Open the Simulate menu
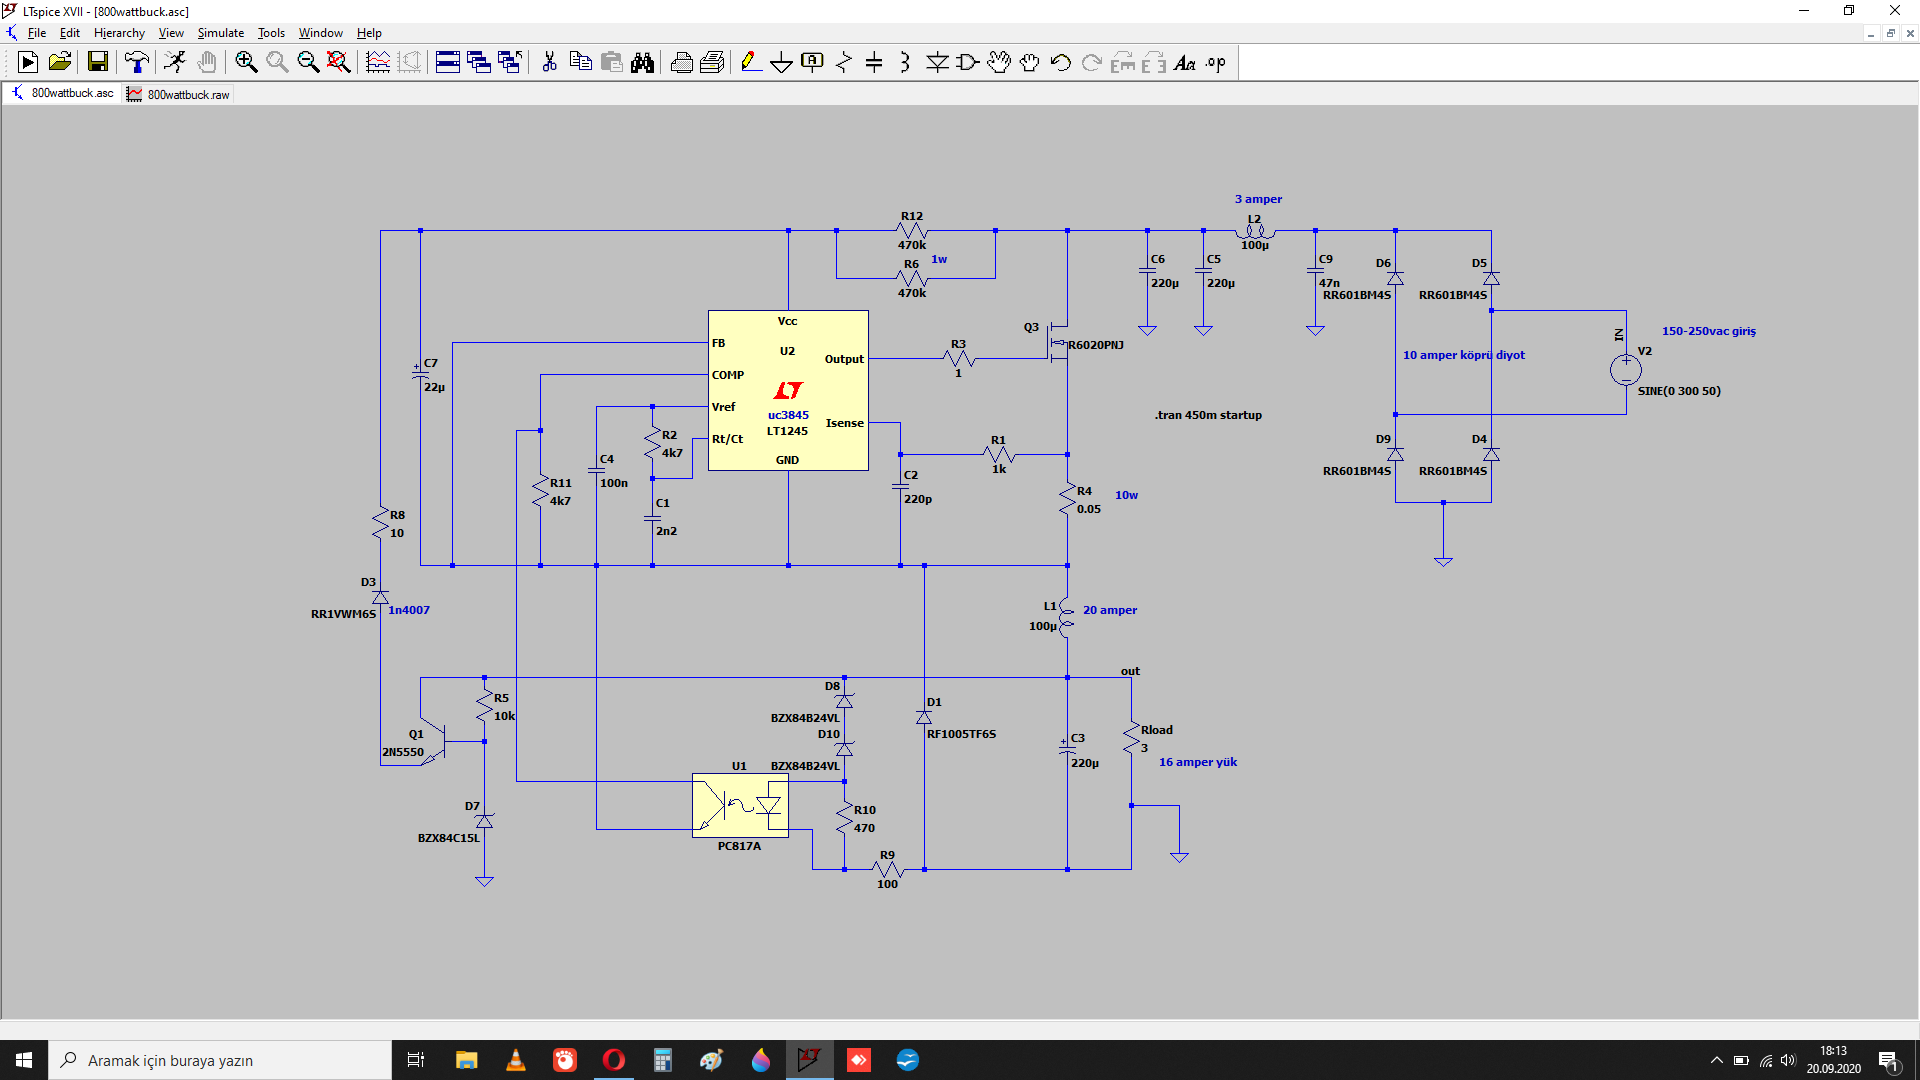Viewport: 1920px width, 1080px height. tap(220, 33)
